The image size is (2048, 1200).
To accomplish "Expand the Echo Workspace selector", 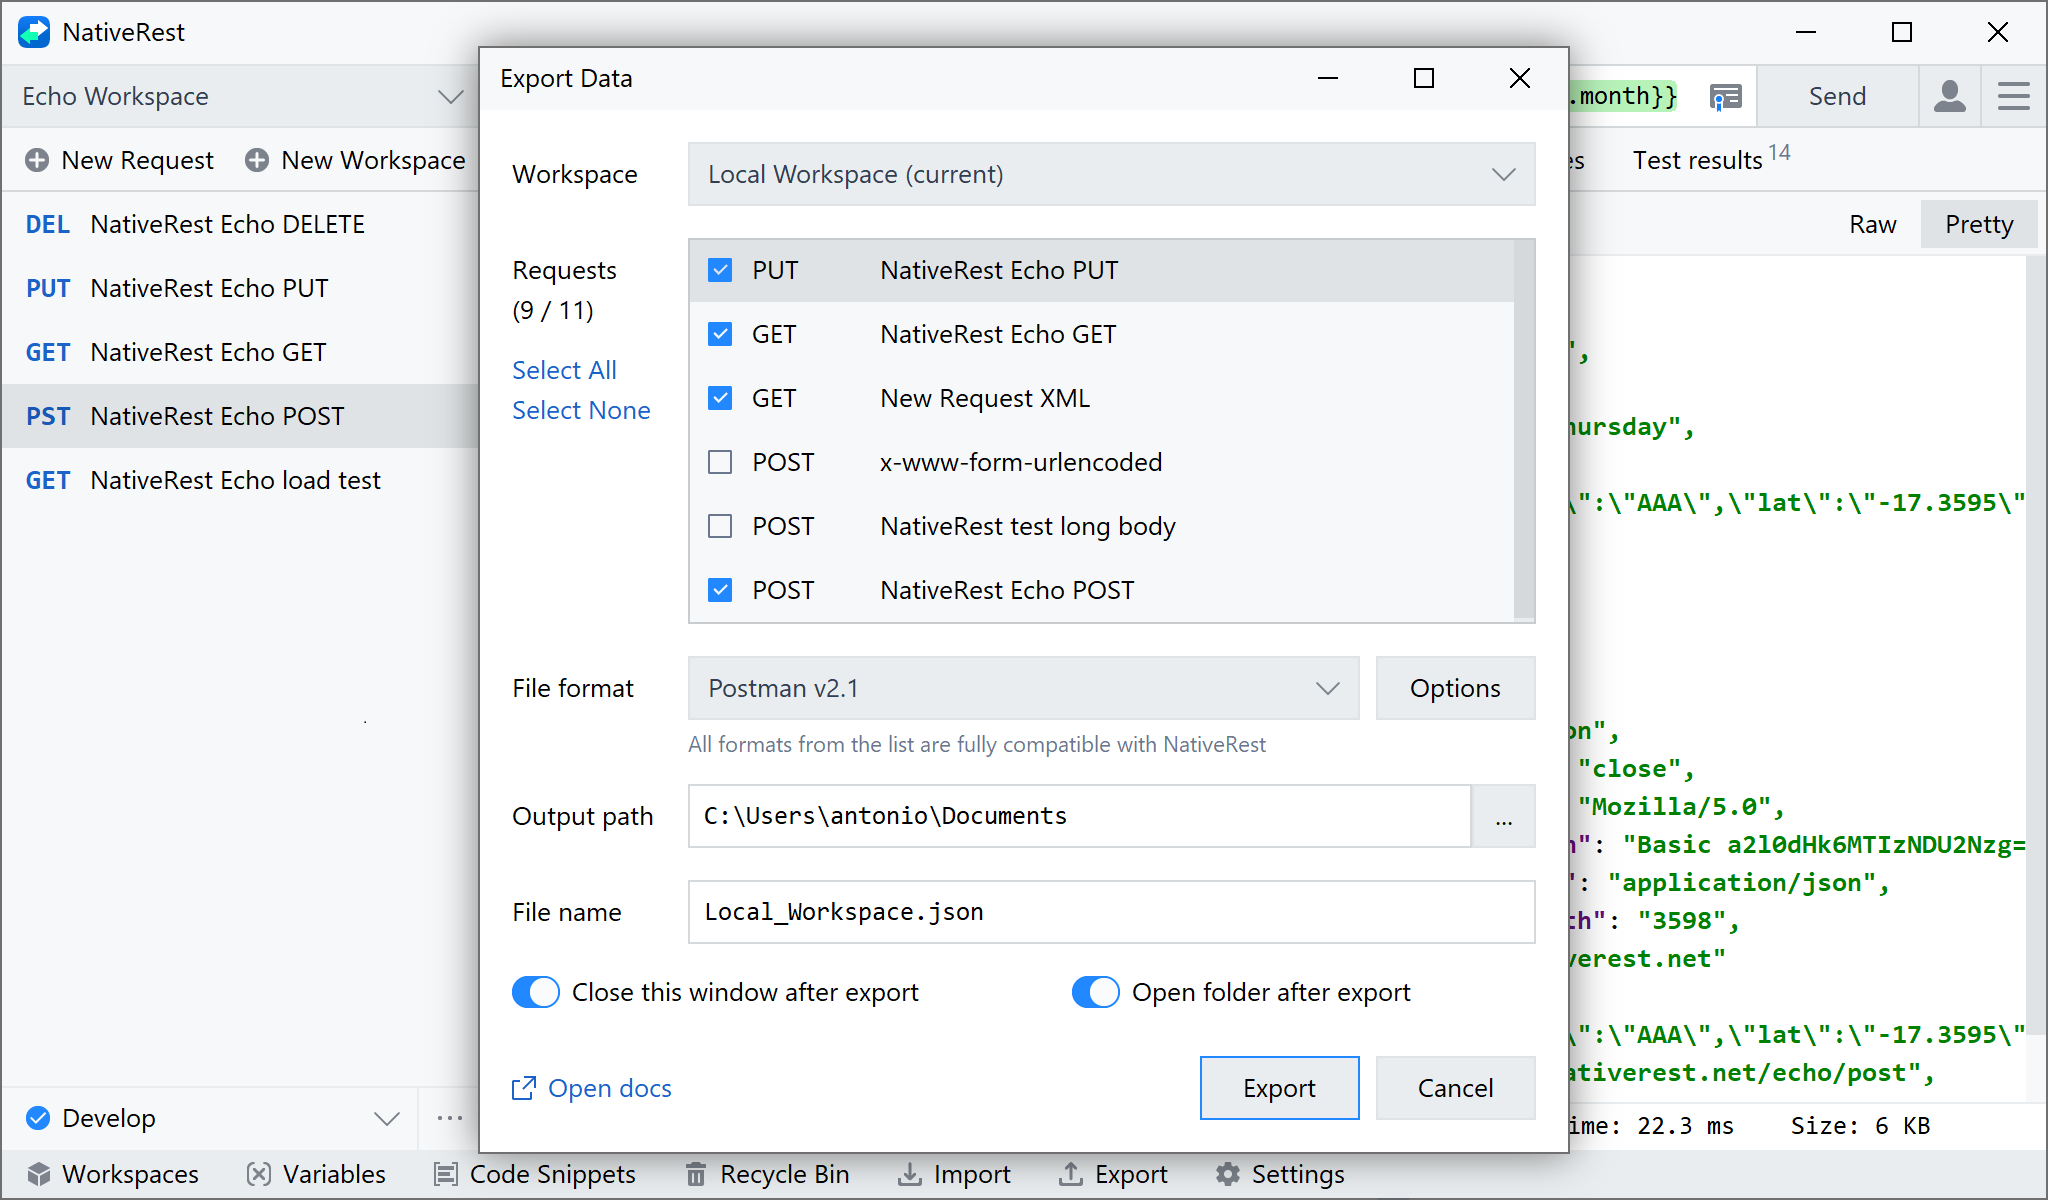I will (x=242, y=96).
